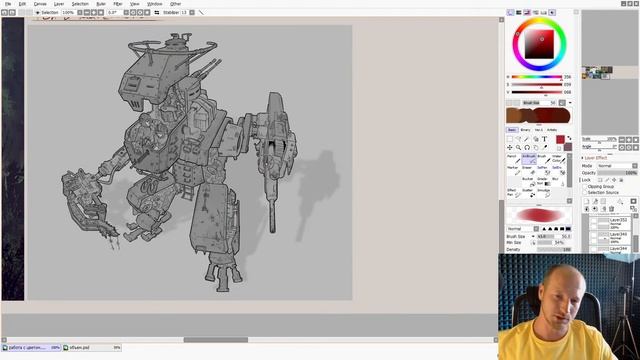
Task: Toggle the color wheel panel
Action: 511,13
